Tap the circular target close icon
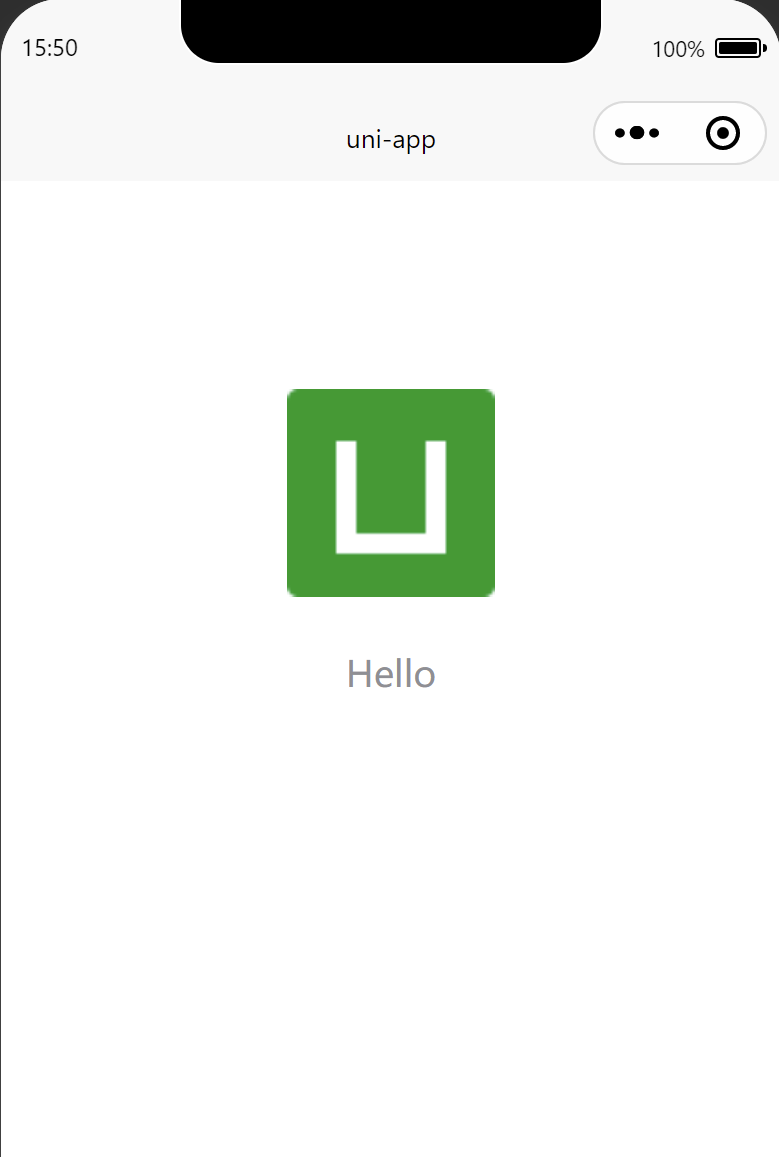Image resolution: width=779 pixels, height=1157 pixels. [722, 133]
